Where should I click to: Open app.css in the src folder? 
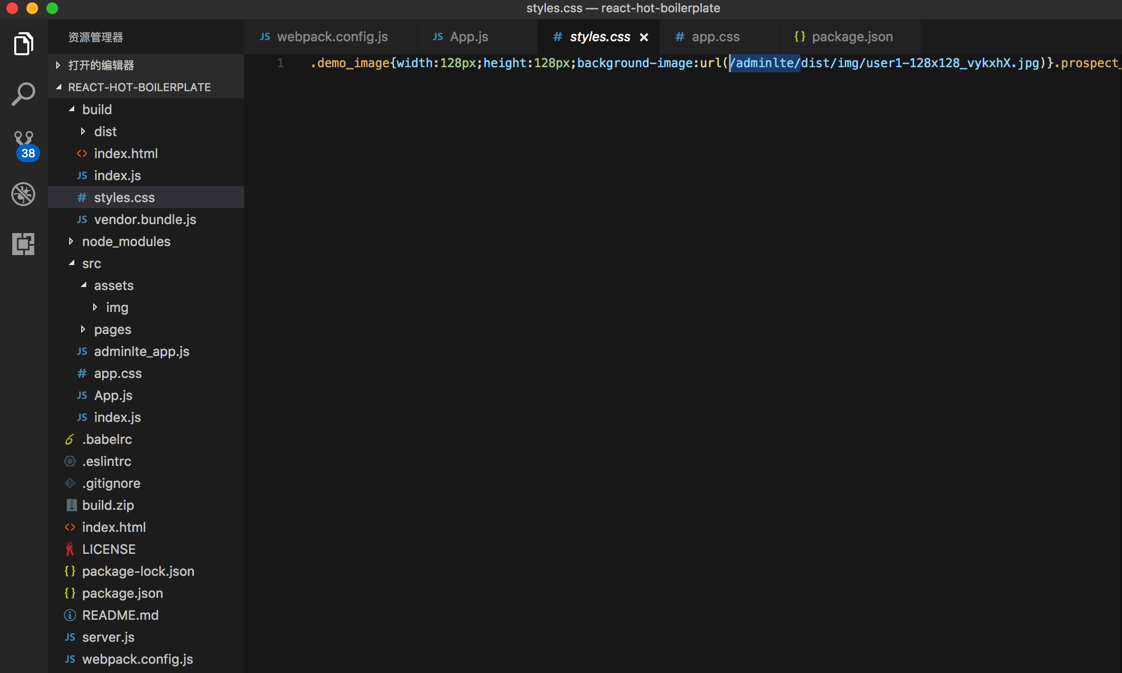(146, 373)
